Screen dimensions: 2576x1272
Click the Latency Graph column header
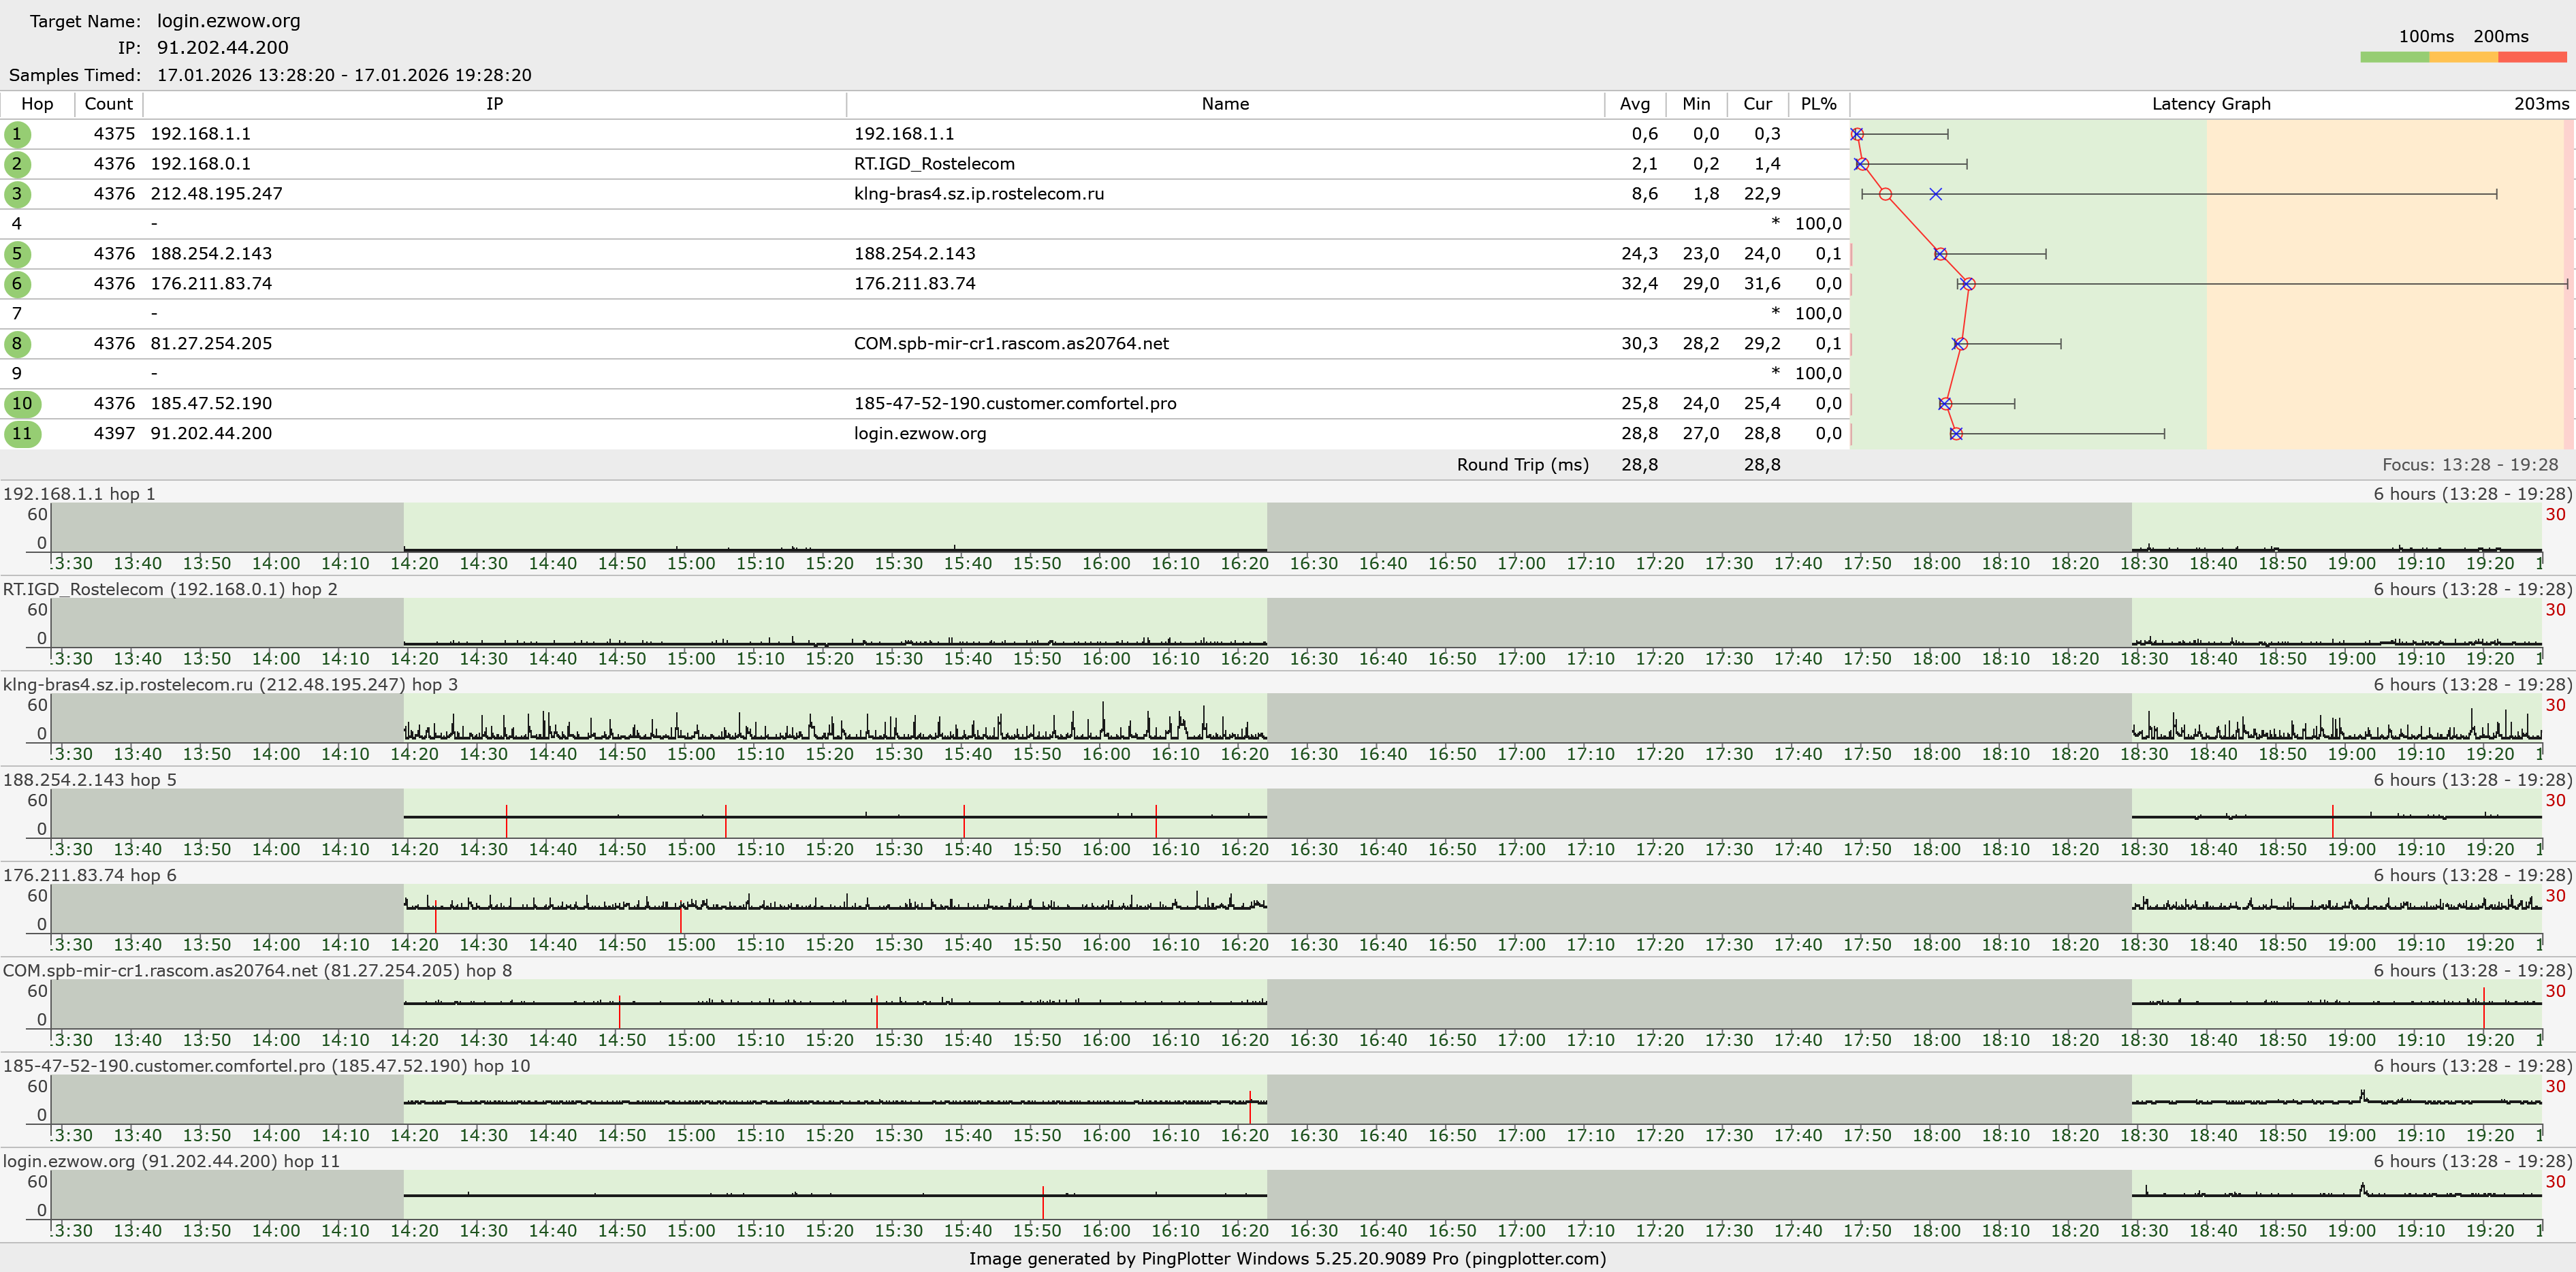[2210, 104]
